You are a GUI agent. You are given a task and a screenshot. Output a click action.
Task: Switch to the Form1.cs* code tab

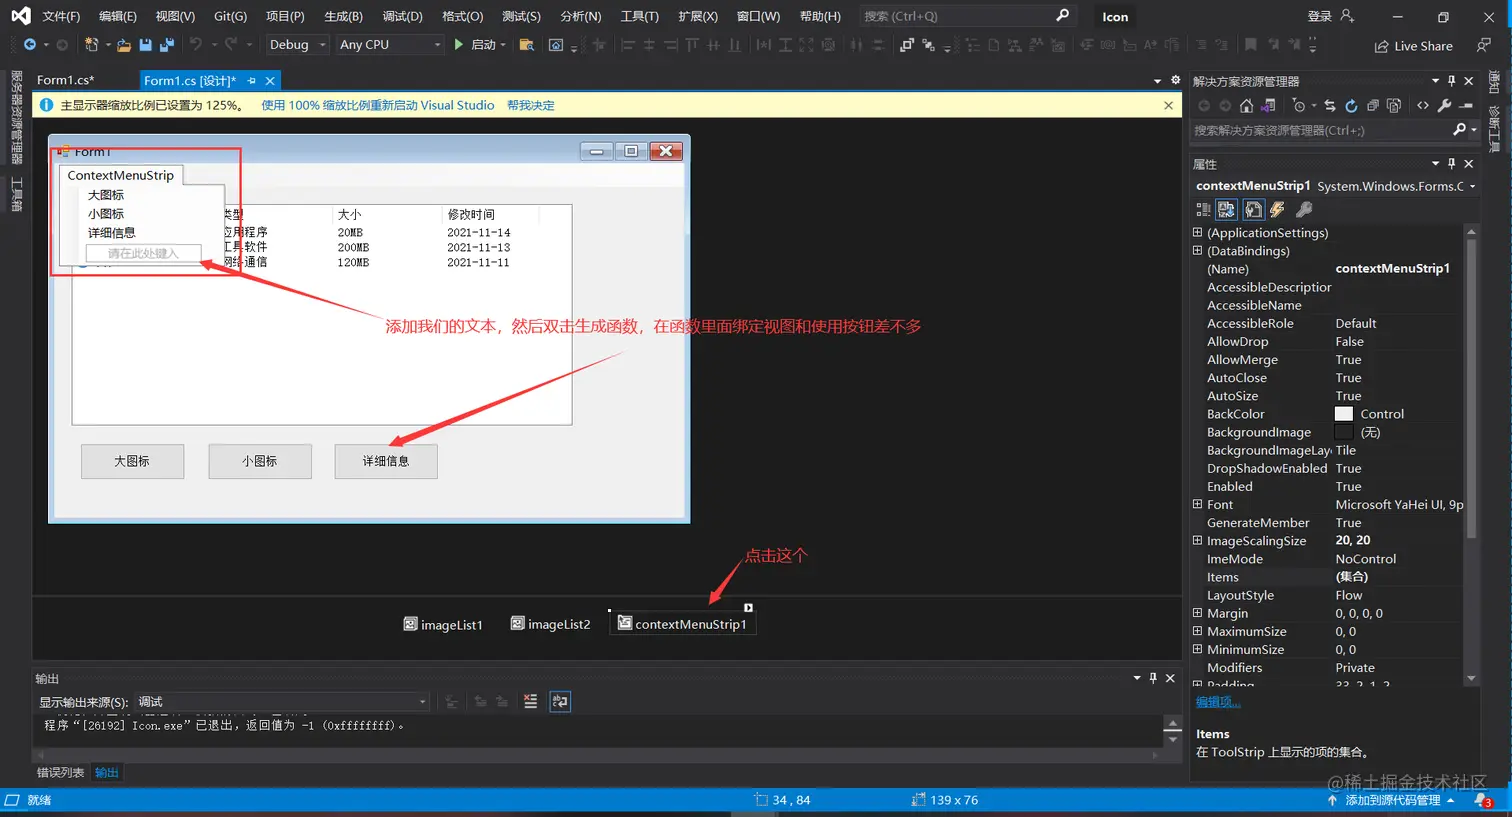coord(66,80)
